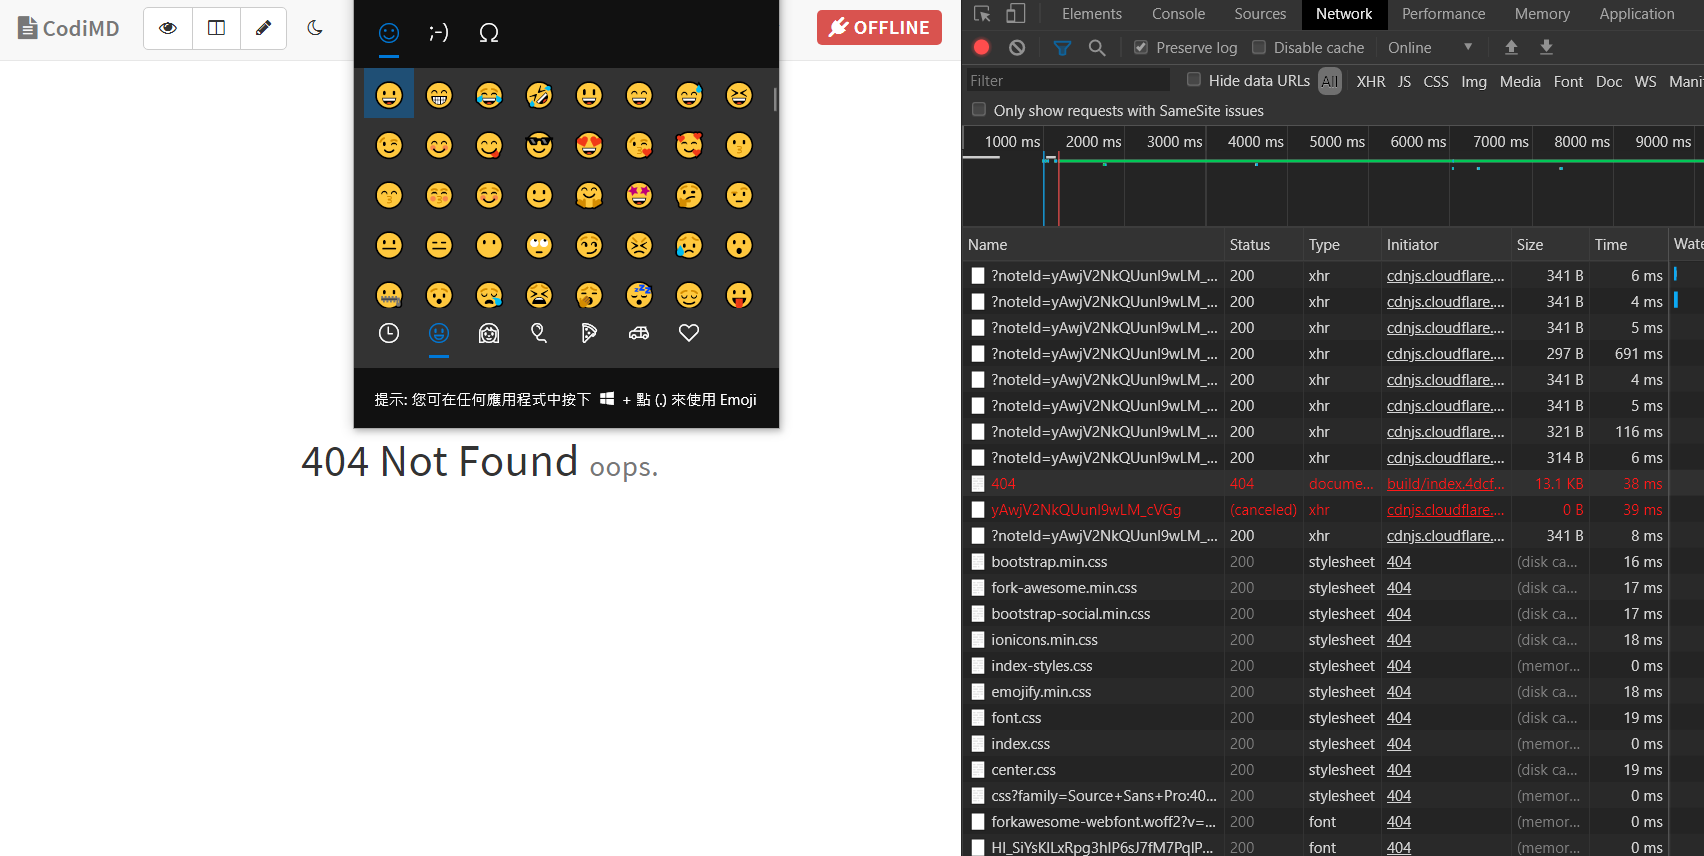Clear the network log
The image size is (1704, 856).
(1017, 47)
